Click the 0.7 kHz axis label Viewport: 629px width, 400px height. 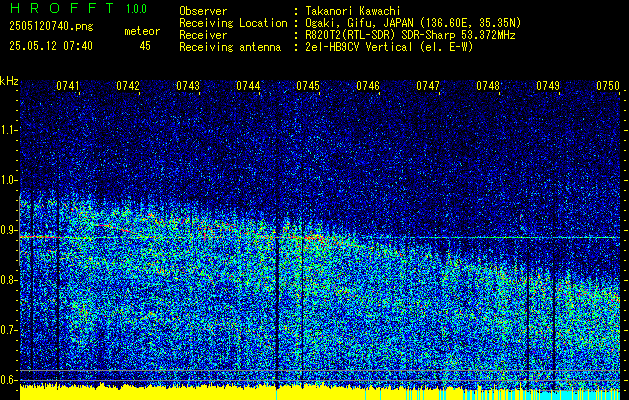[x=8, y=330]
